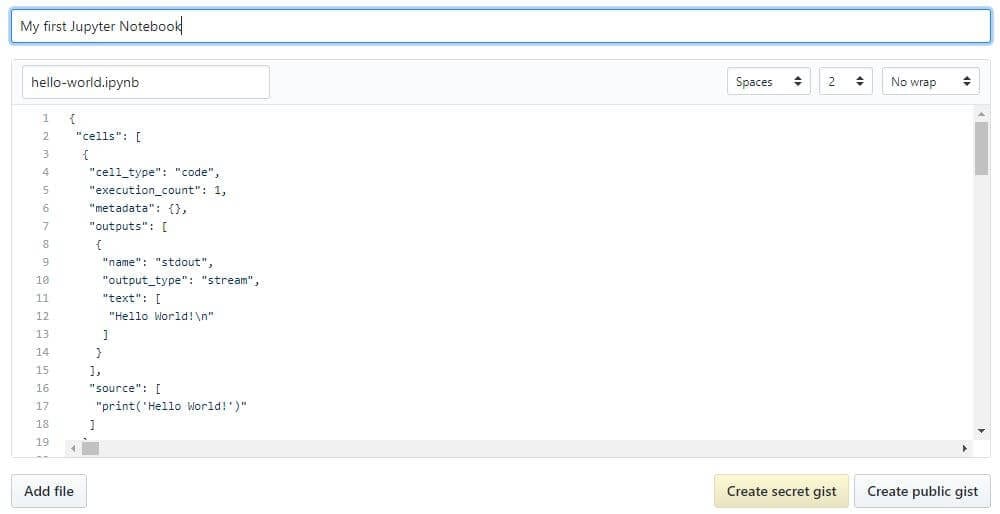This screenshot has height=514, width=1000.
Task: Click the "output_type": "stream" line
Action: (180, 280)
